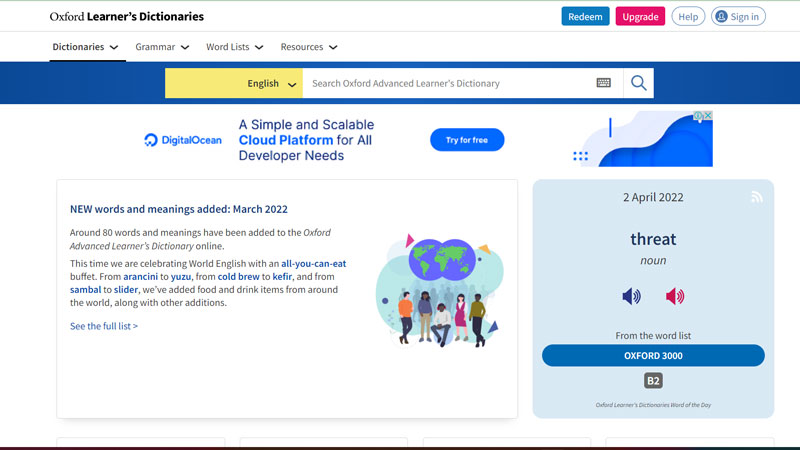Click the word 'noun' label
The image size is (800, 450).
tap(653, 261)
